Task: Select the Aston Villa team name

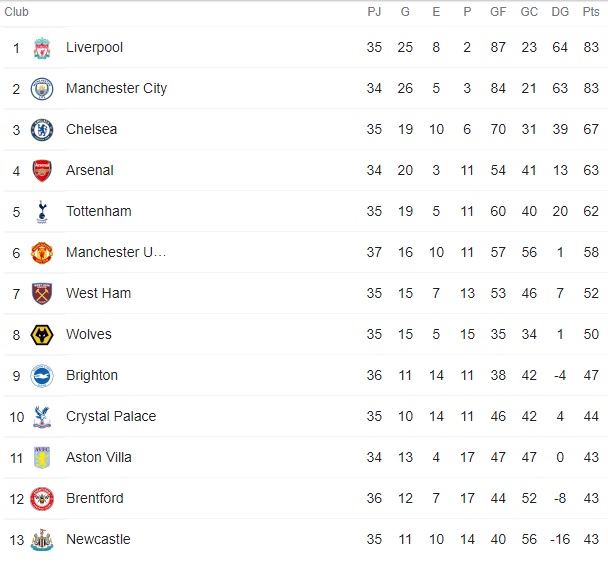Action: tap(99, 458)
